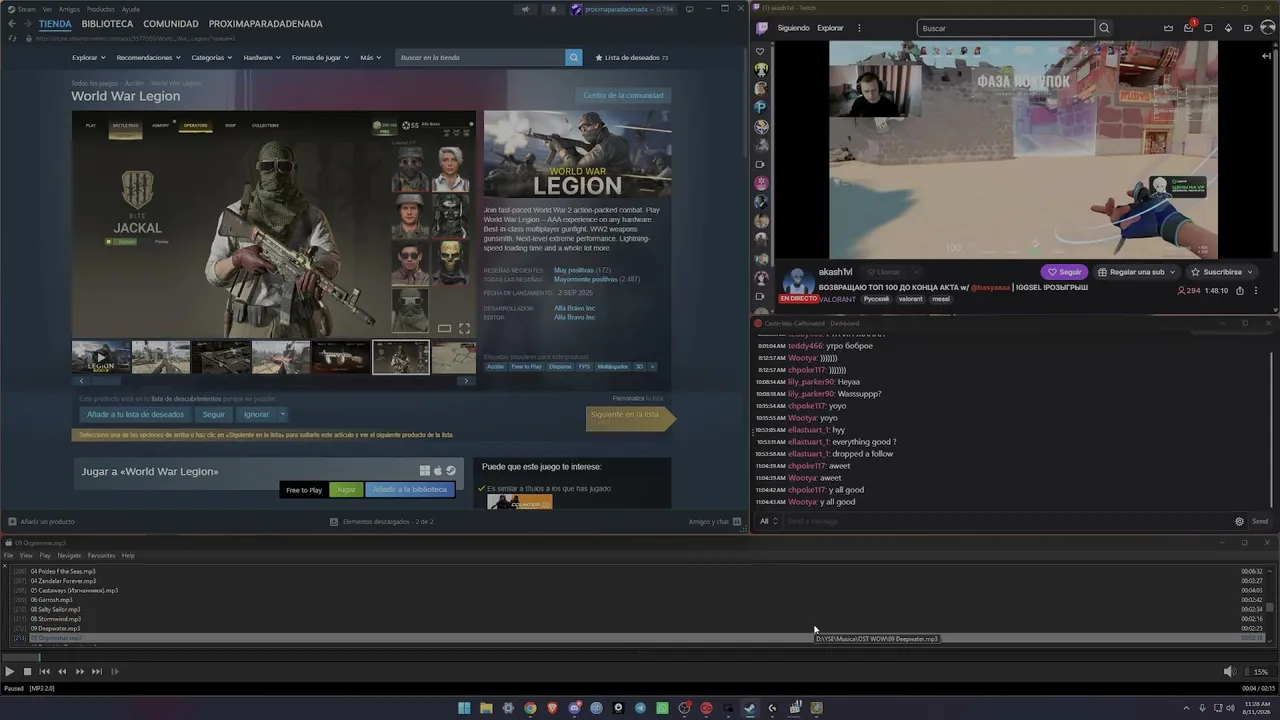Click the Twitch search magnifier button
Screen dimensions: 1280x720
coord(1104,28)
